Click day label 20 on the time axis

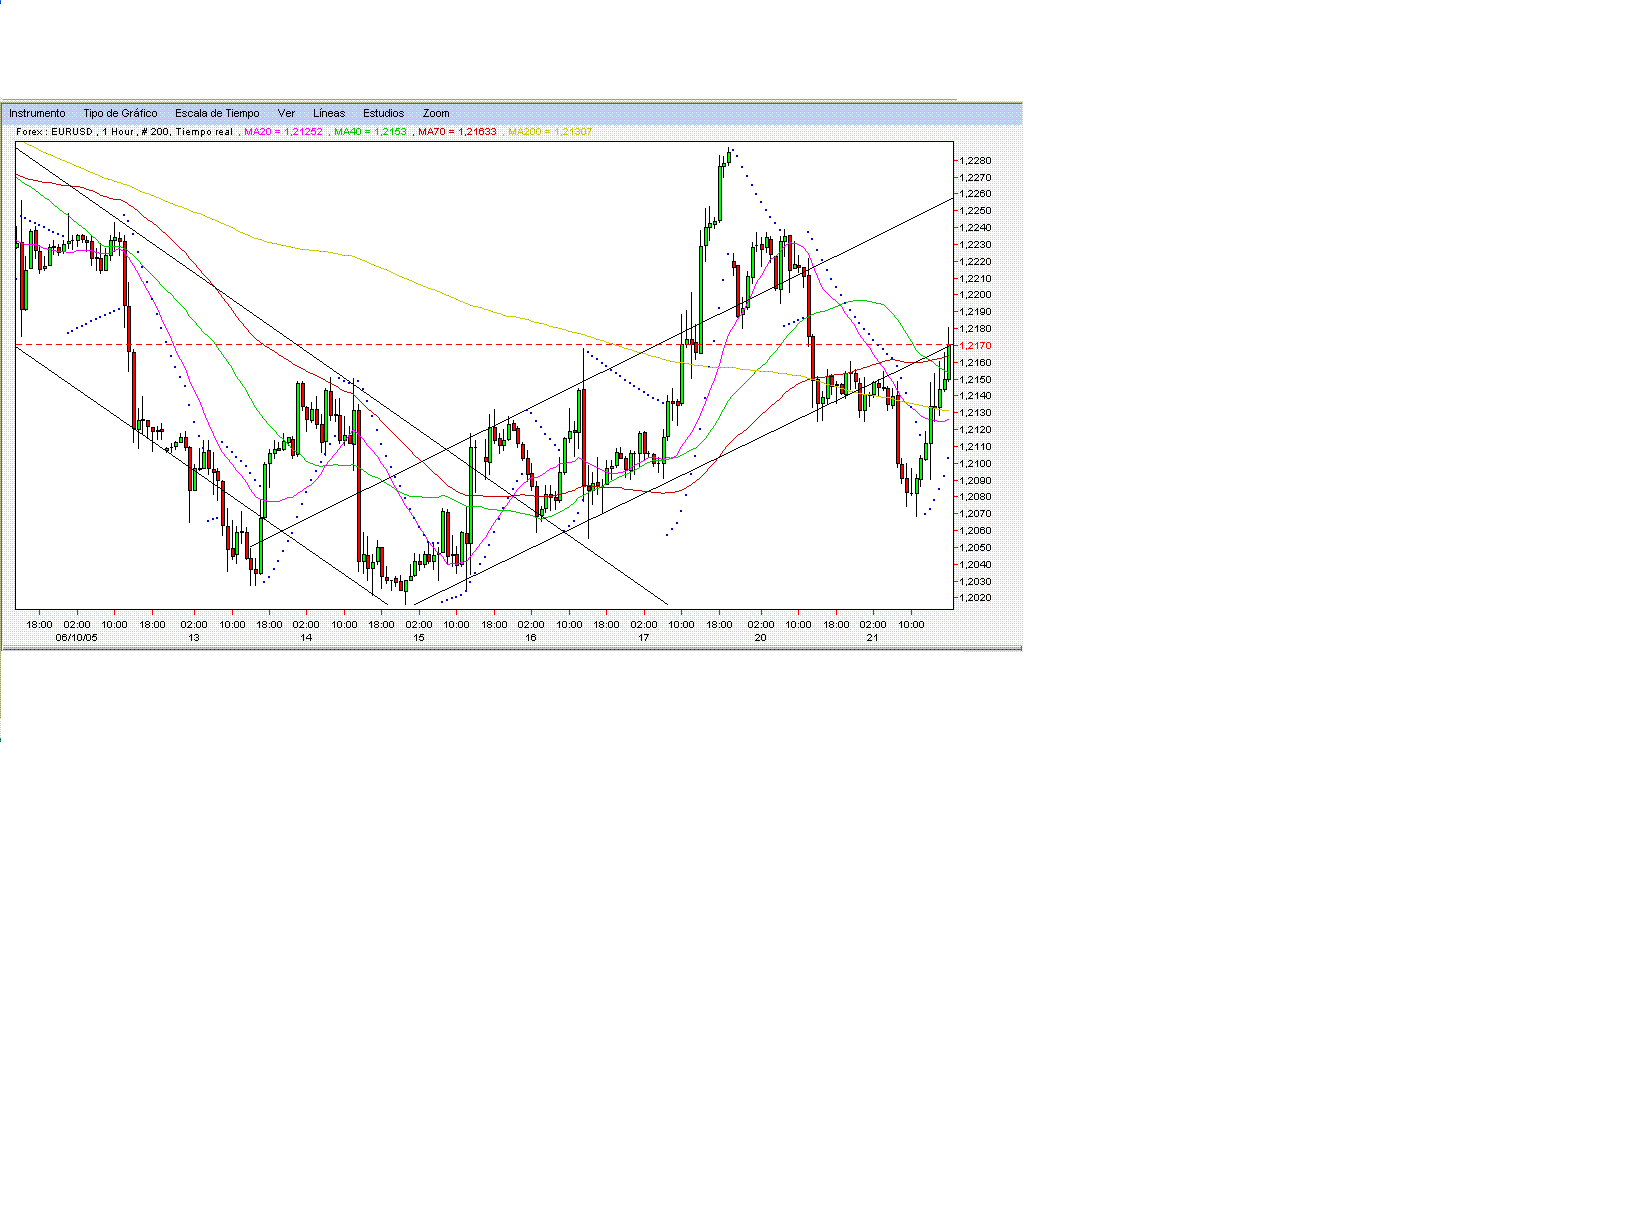coord(761,638)
